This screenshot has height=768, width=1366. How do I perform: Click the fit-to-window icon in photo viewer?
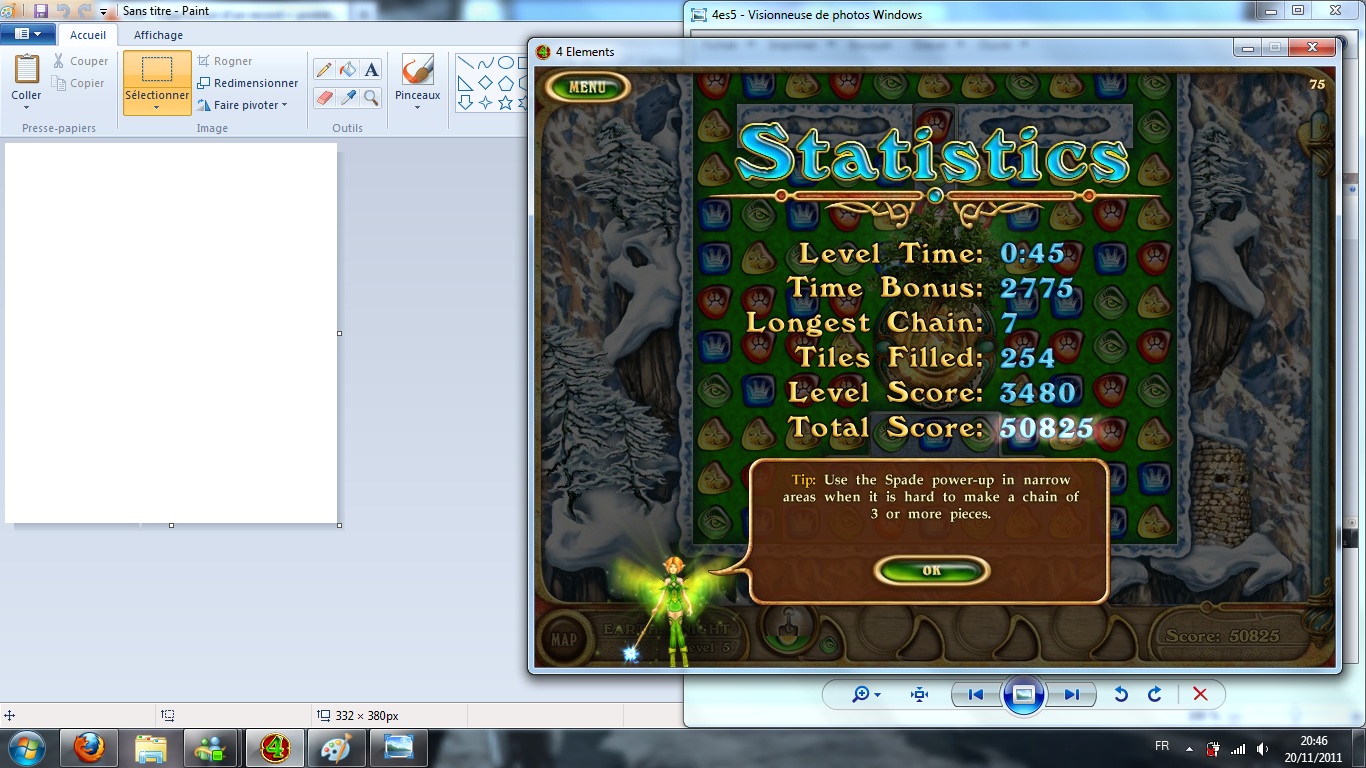point(919,694)
